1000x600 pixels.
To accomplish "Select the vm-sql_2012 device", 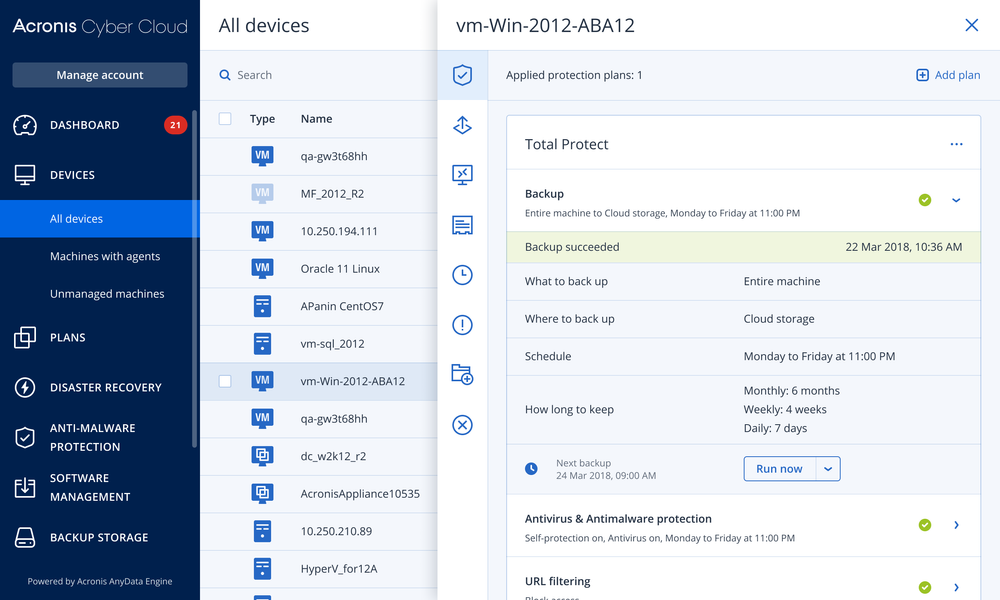I will (319, 344).
